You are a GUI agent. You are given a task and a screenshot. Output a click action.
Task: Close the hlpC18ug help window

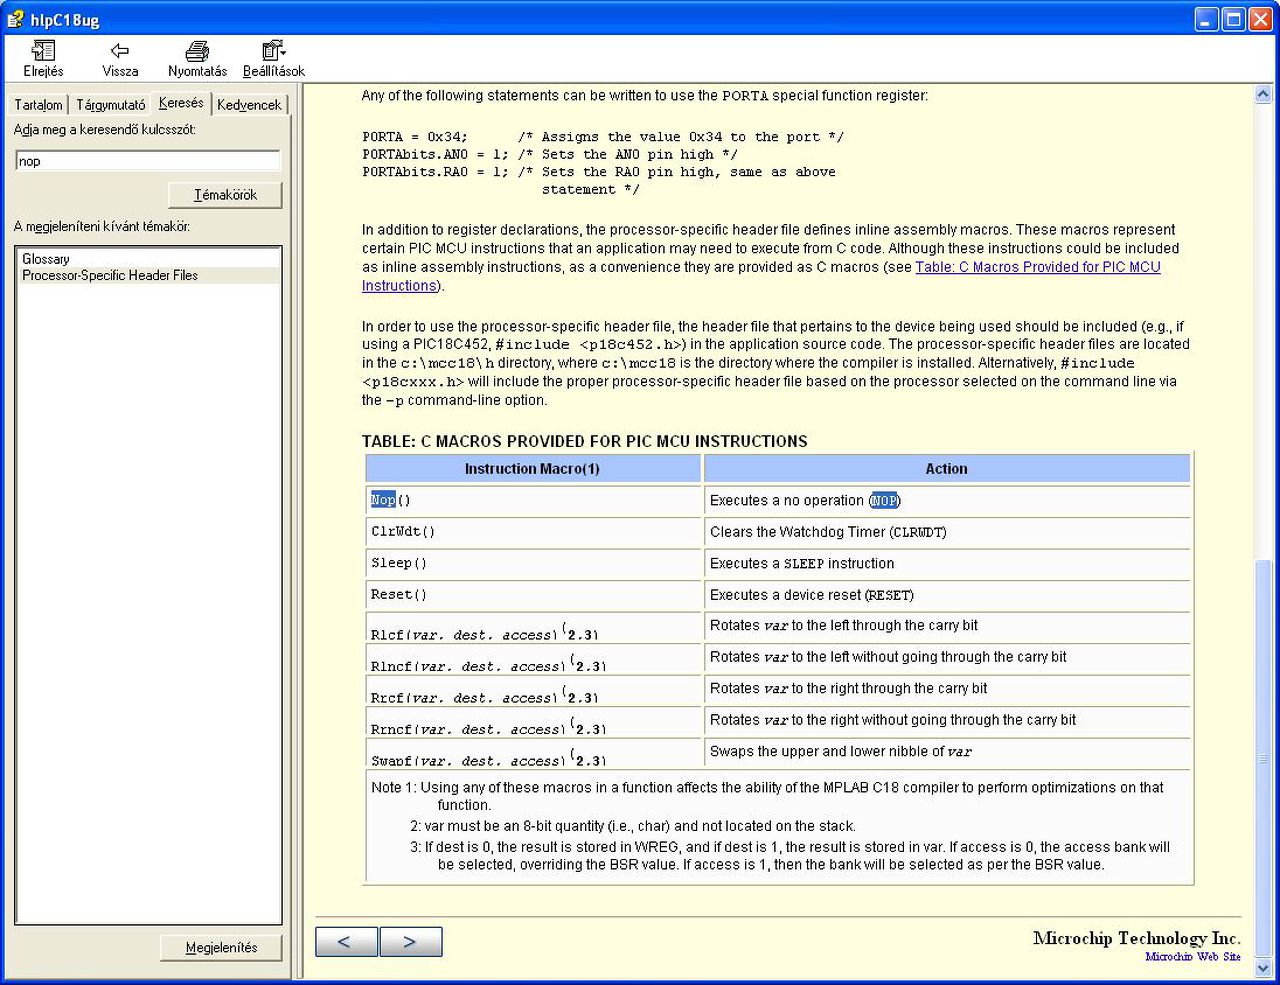pos(1261,19)
